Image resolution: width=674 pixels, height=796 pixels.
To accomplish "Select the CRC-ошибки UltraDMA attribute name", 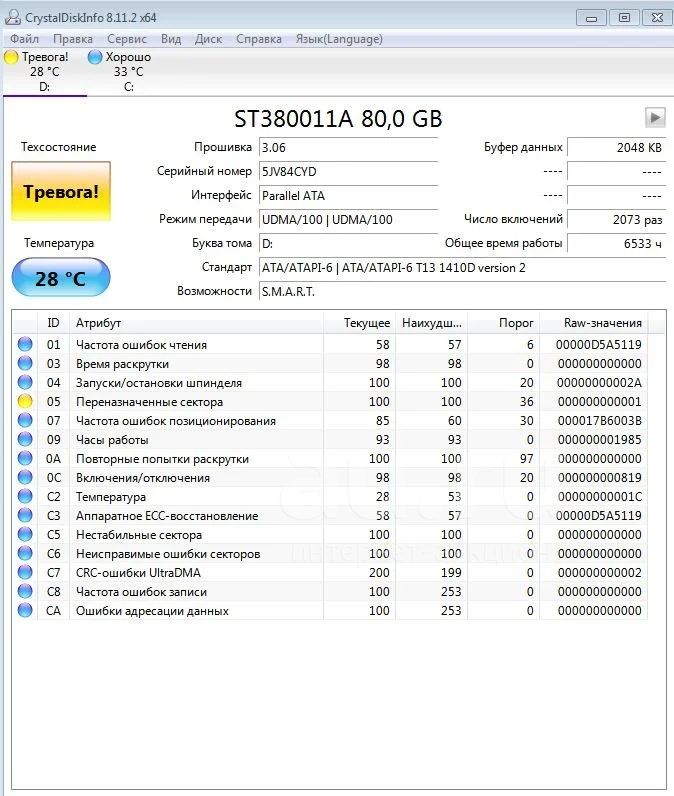I will click(x=138, y=573).
